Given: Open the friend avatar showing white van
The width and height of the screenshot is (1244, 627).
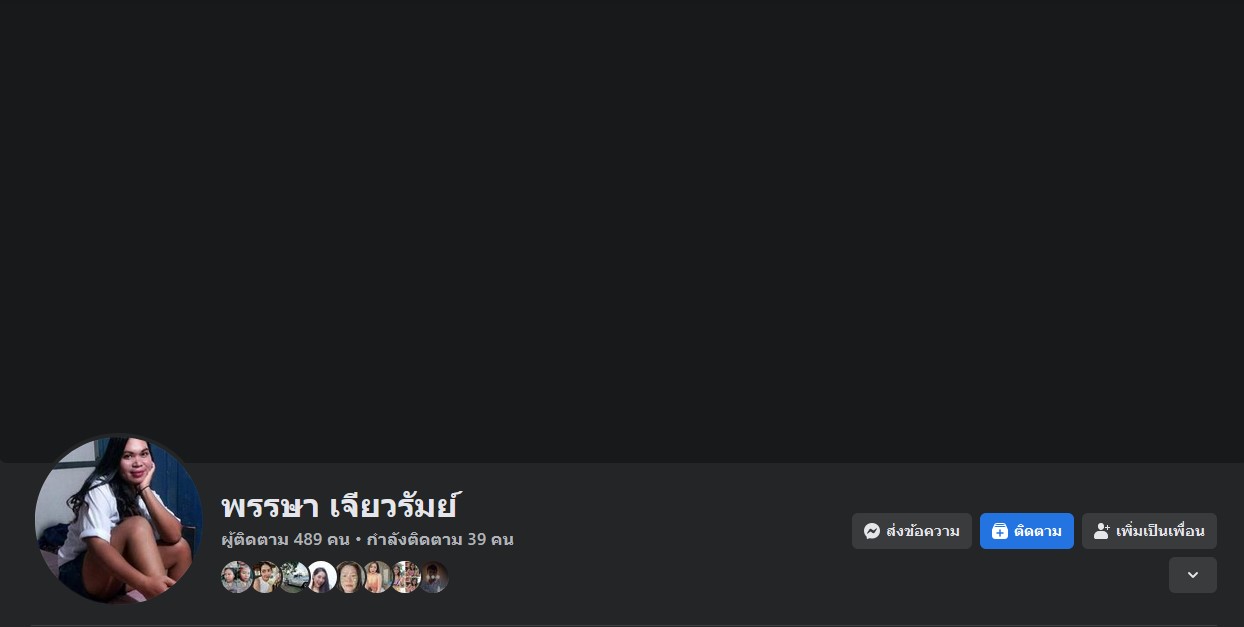Looking at the screenshot, I should pos(293,577).
